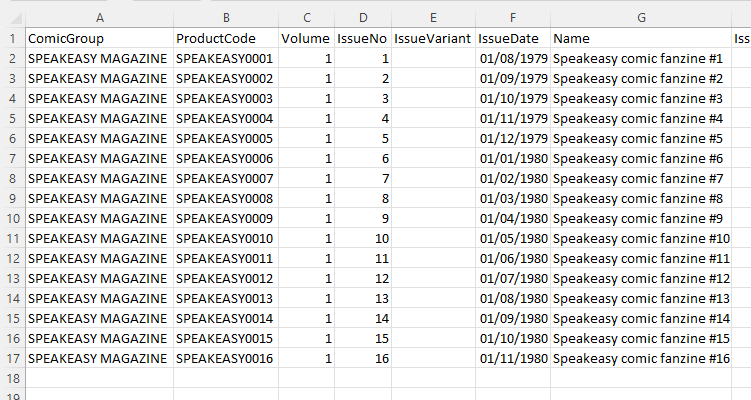Click column E header
The image size is (751, 400).
[x=432, y=18]
